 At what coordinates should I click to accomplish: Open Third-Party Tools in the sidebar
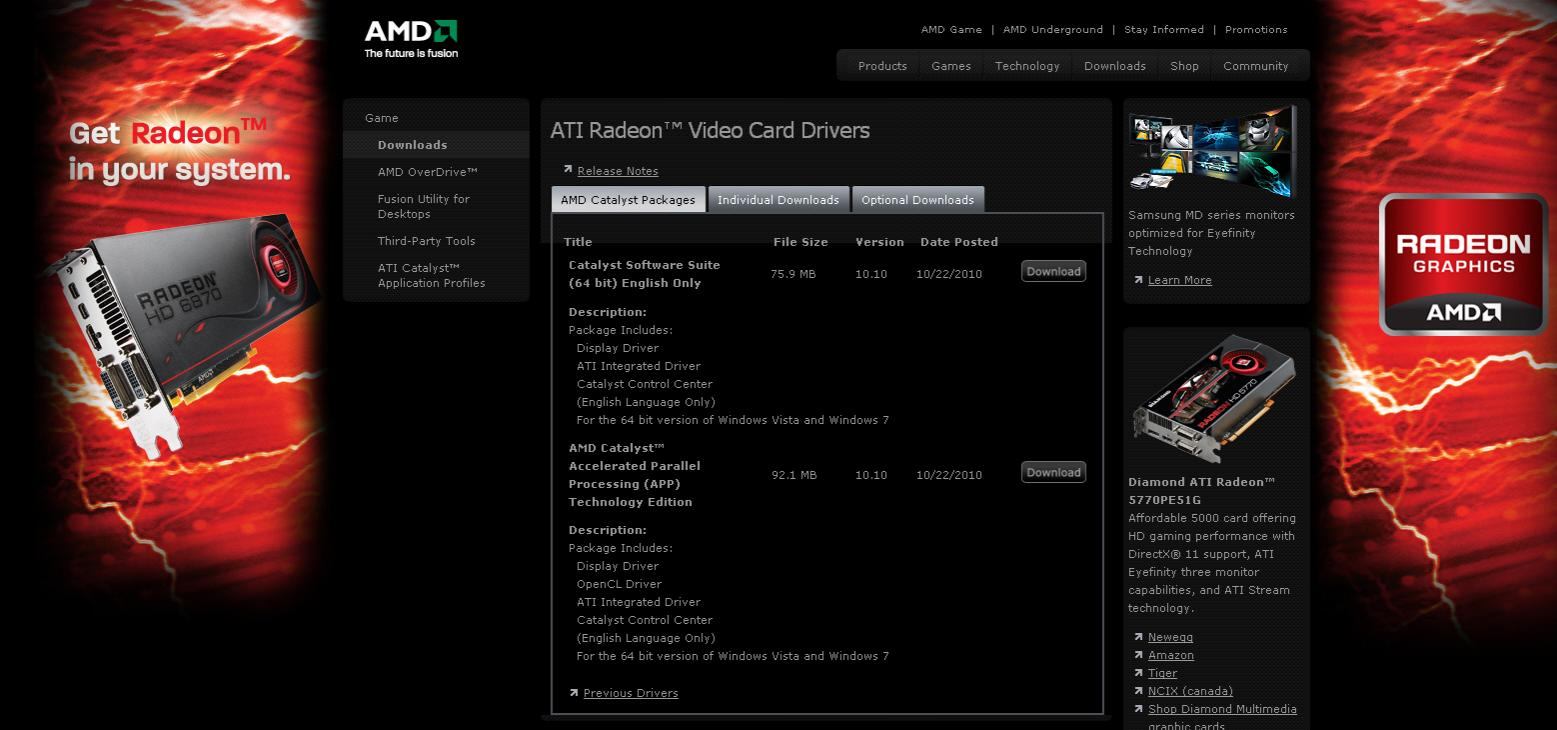(x=426, y=241)
